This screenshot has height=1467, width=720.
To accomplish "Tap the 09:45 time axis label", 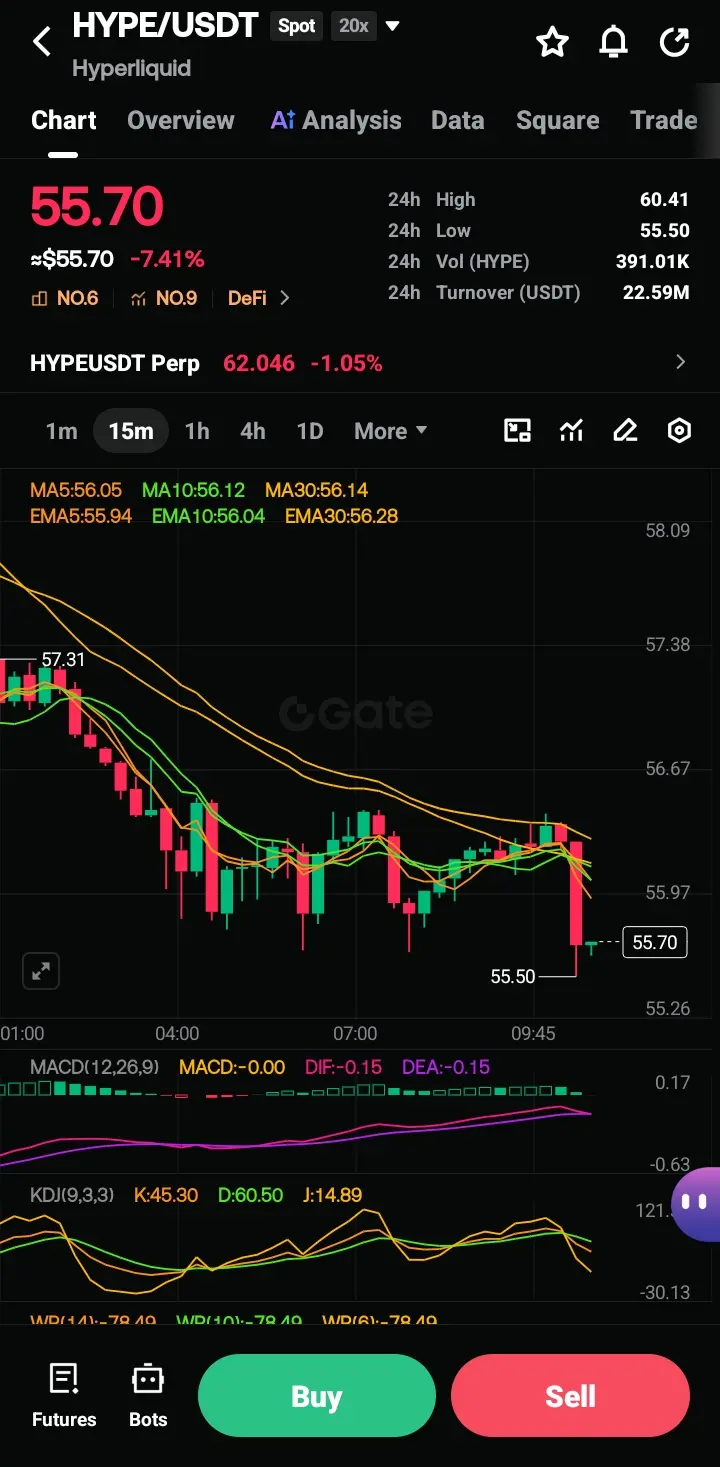I will point(532,1033).
